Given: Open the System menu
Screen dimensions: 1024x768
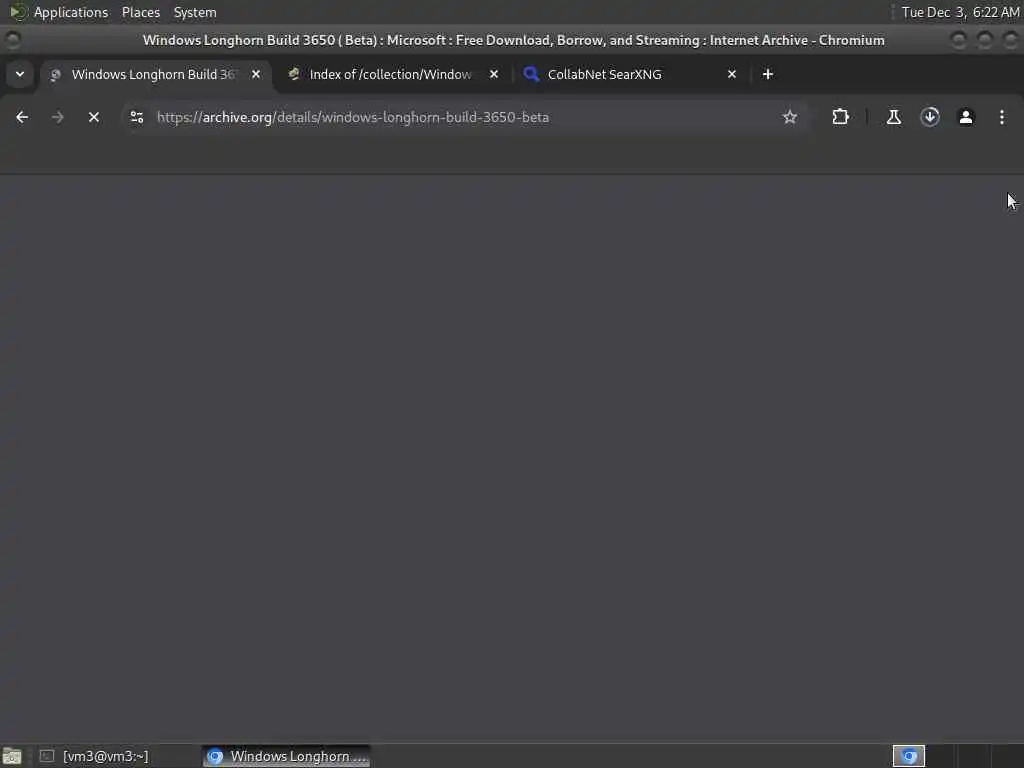Looking at the screenshot, I should pyautogui.click(x=195, y=12).
